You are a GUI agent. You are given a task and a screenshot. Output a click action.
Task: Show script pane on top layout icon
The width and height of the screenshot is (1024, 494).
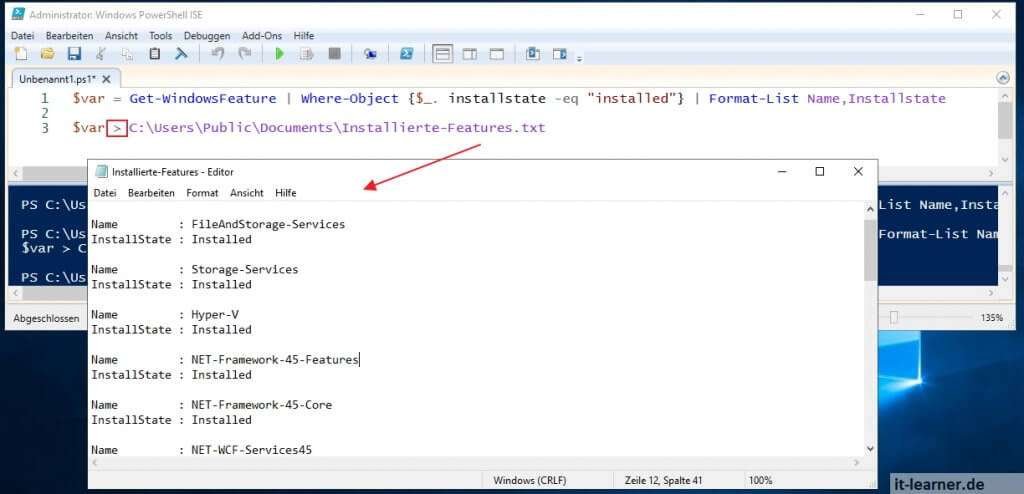coord(443,54)
